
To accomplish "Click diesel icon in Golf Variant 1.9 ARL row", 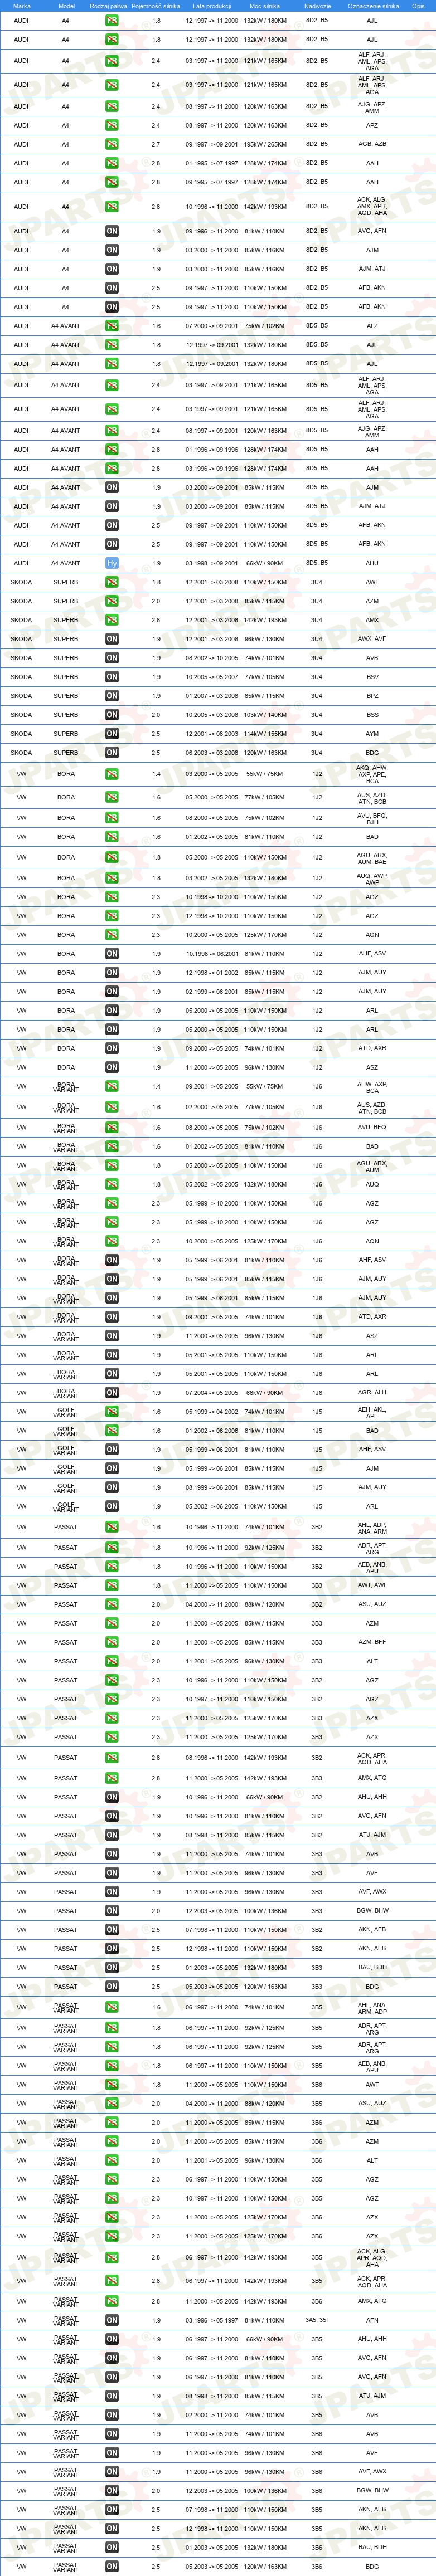I will click(x=112, y=1506).
